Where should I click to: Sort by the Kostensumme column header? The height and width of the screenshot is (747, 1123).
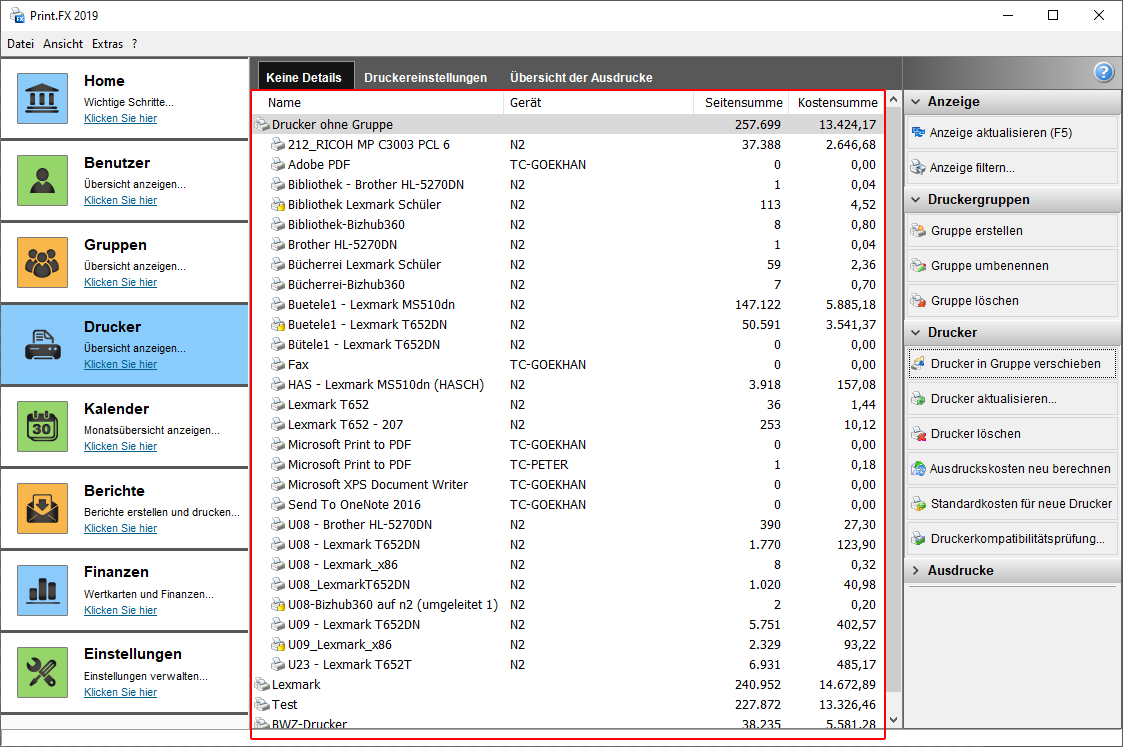point(837,102)
